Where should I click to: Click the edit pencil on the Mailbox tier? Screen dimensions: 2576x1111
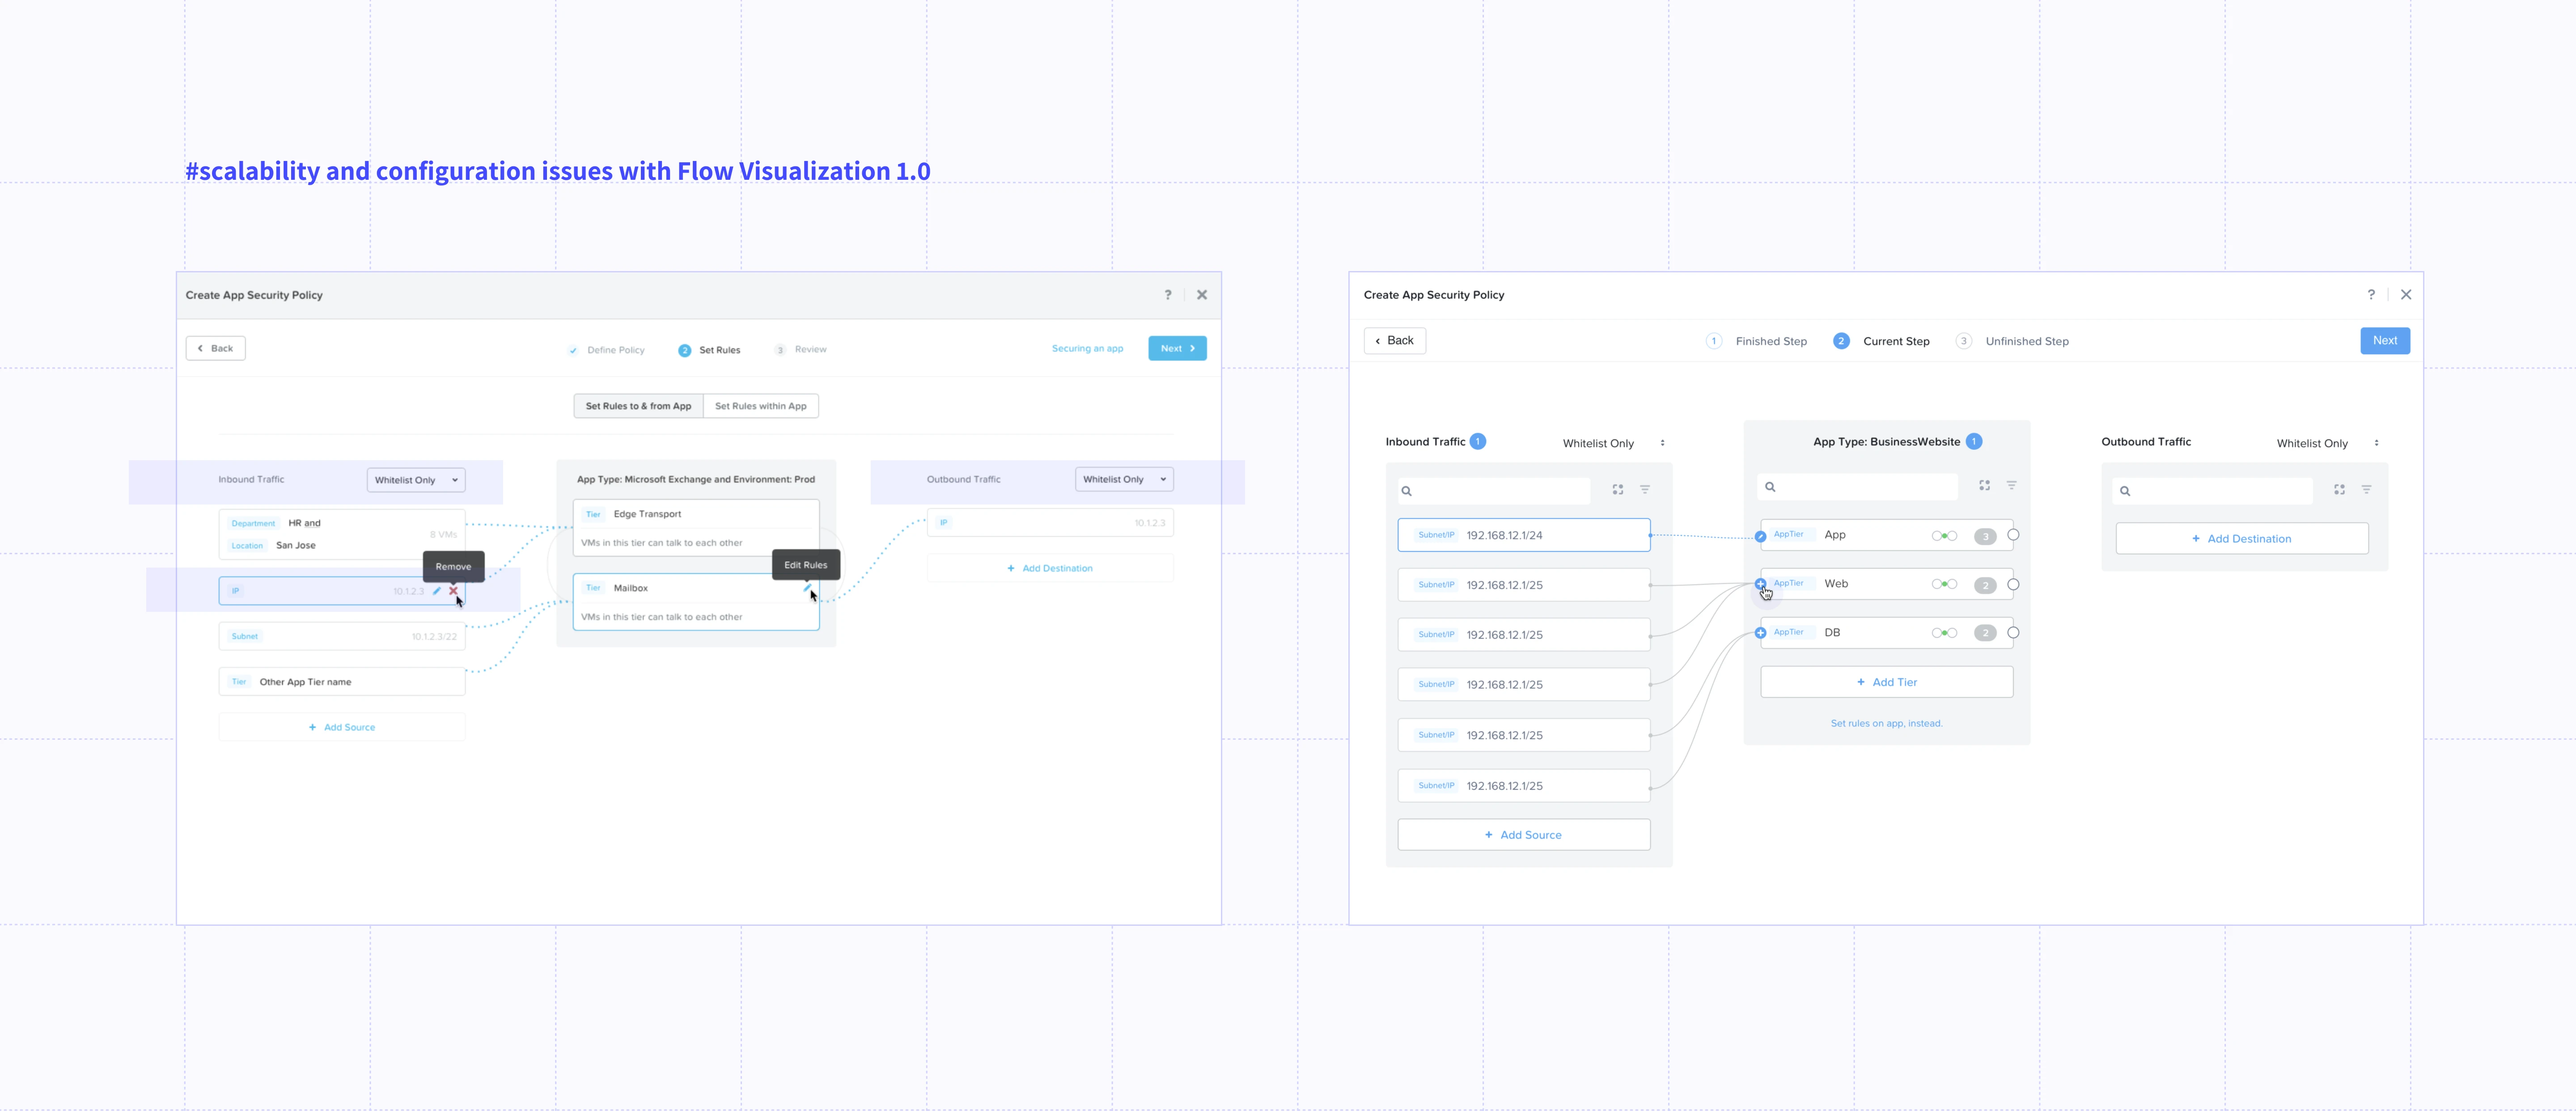tap(807, 588)
